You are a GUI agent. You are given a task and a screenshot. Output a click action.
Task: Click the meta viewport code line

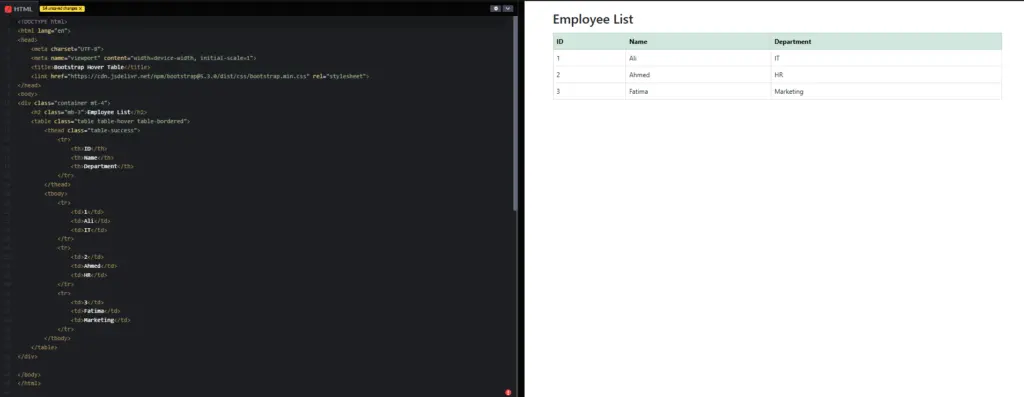point(143,57)
